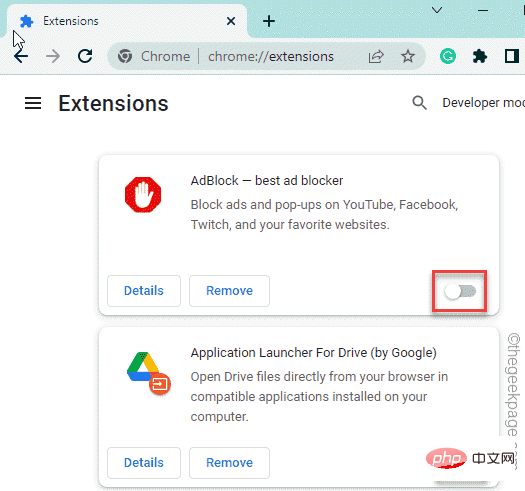Click the large Extensions page heading
525x491 pixels.
(x=114, y=103)
